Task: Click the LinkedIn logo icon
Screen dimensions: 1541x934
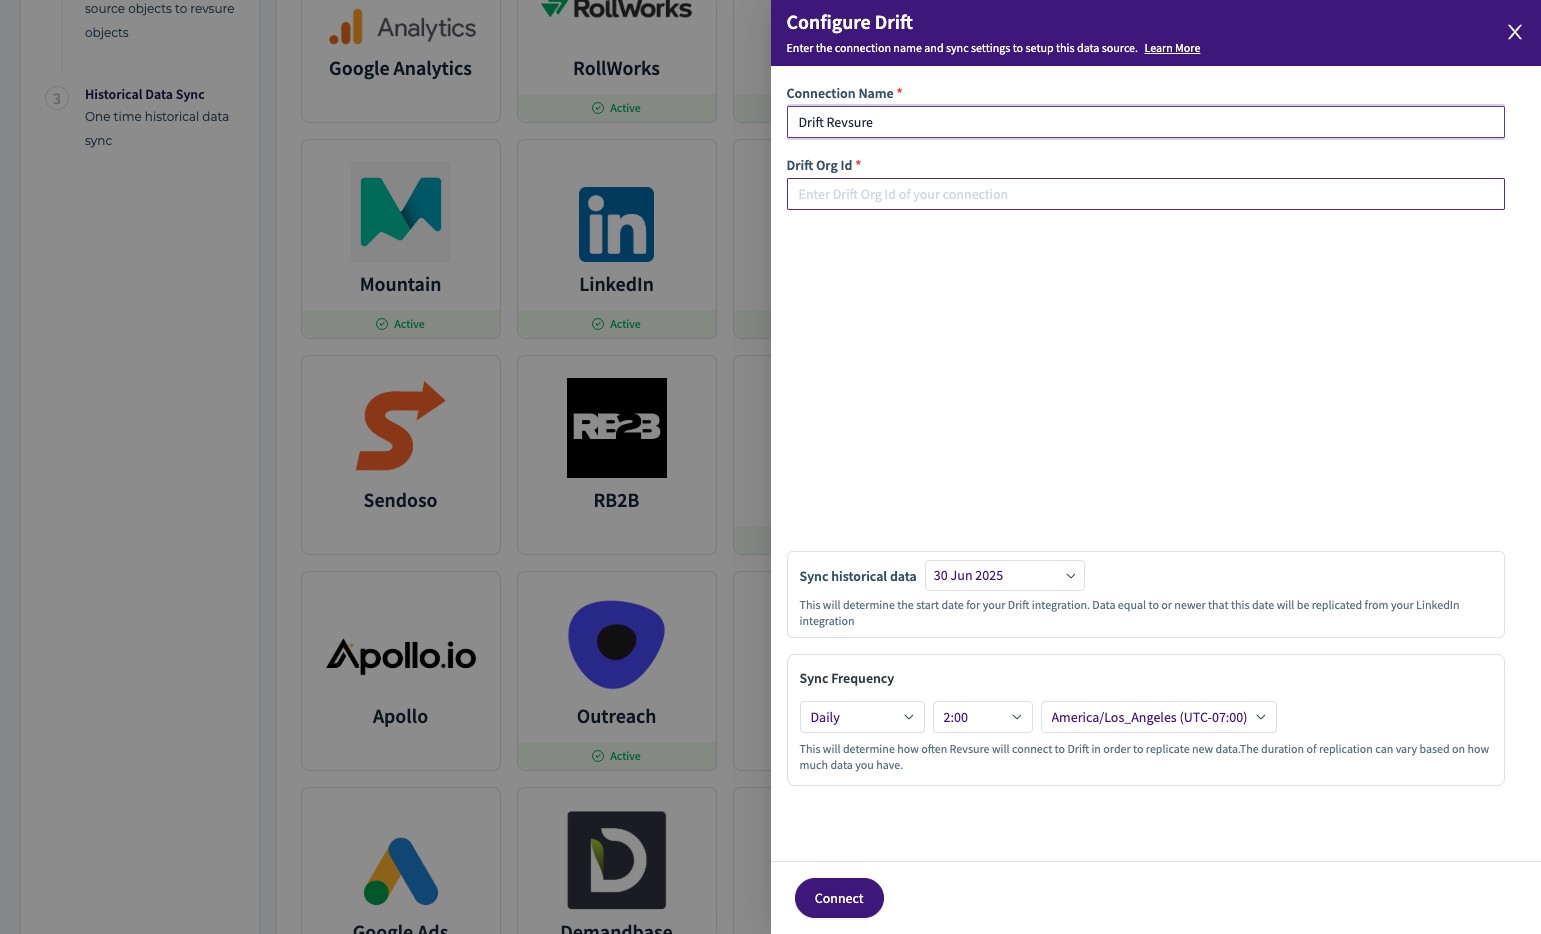Action: (x=616, y=224)
